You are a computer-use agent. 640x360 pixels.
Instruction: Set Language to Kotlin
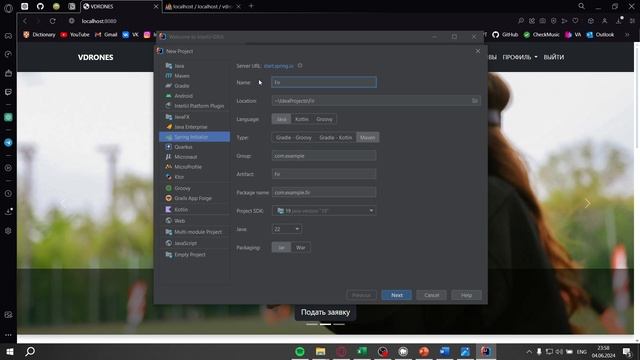[x=302, y=119]
